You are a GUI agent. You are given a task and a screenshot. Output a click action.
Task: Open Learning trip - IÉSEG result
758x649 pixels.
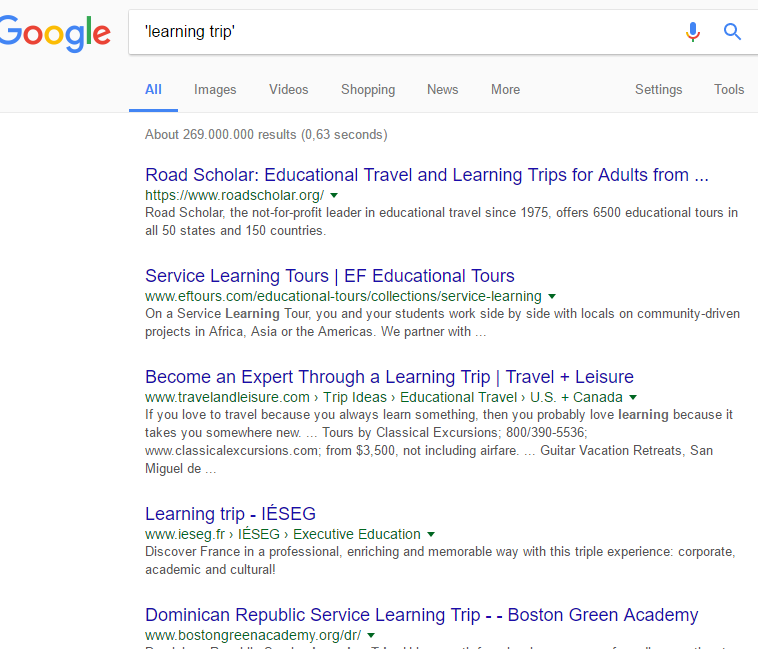(230, 514)
